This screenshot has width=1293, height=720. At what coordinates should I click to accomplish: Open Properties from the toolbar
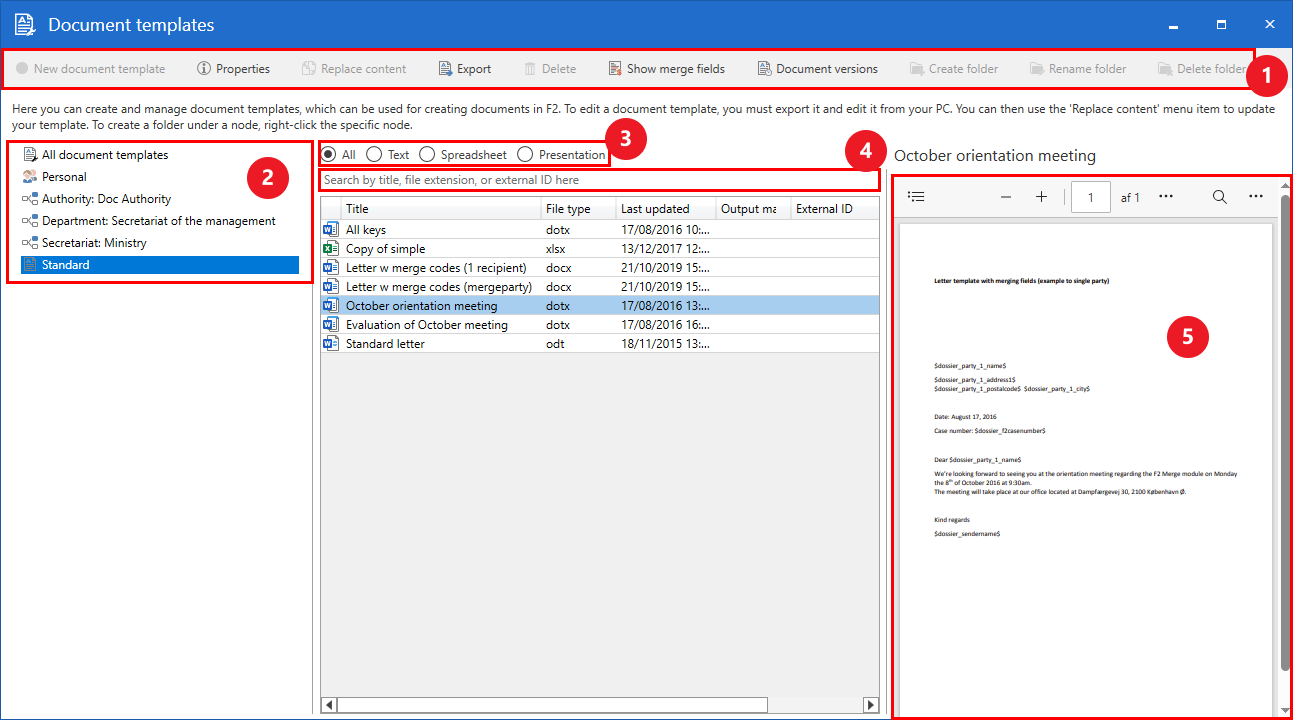(x=233, y=69)
